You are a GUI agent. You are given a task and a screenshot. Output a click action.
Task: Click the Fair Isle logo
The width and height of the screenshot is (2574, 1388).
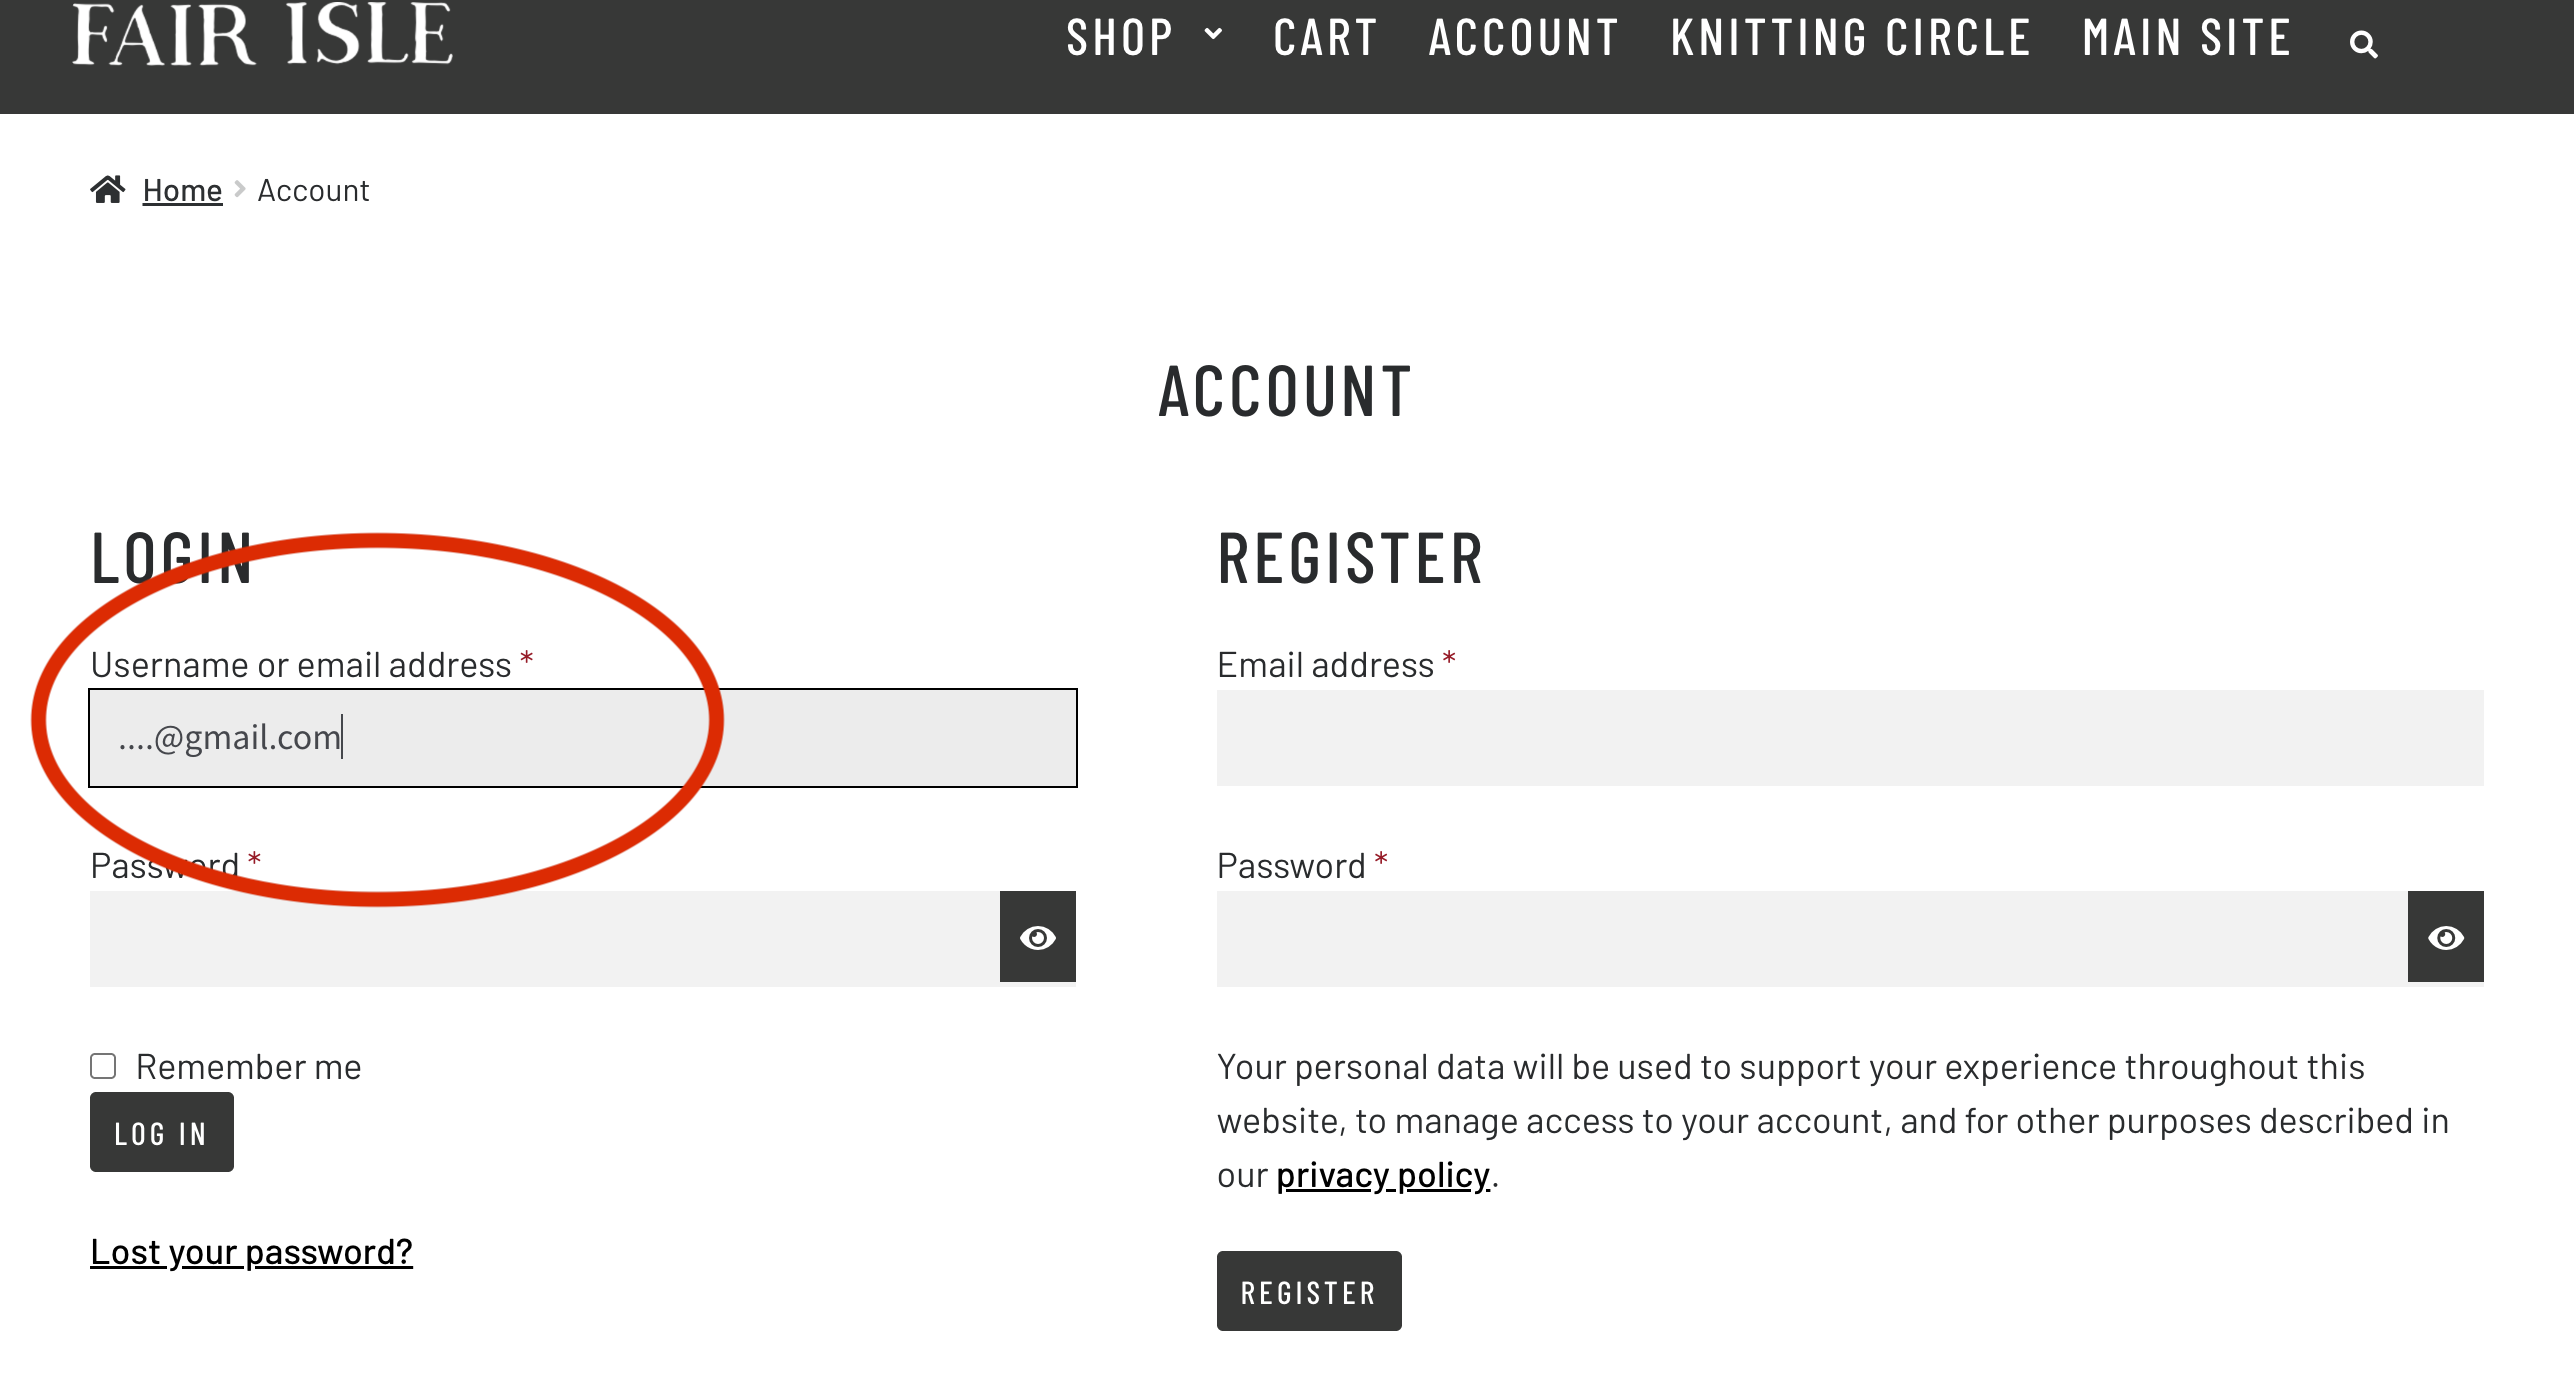pyautogui.click(x=262, y=36)
